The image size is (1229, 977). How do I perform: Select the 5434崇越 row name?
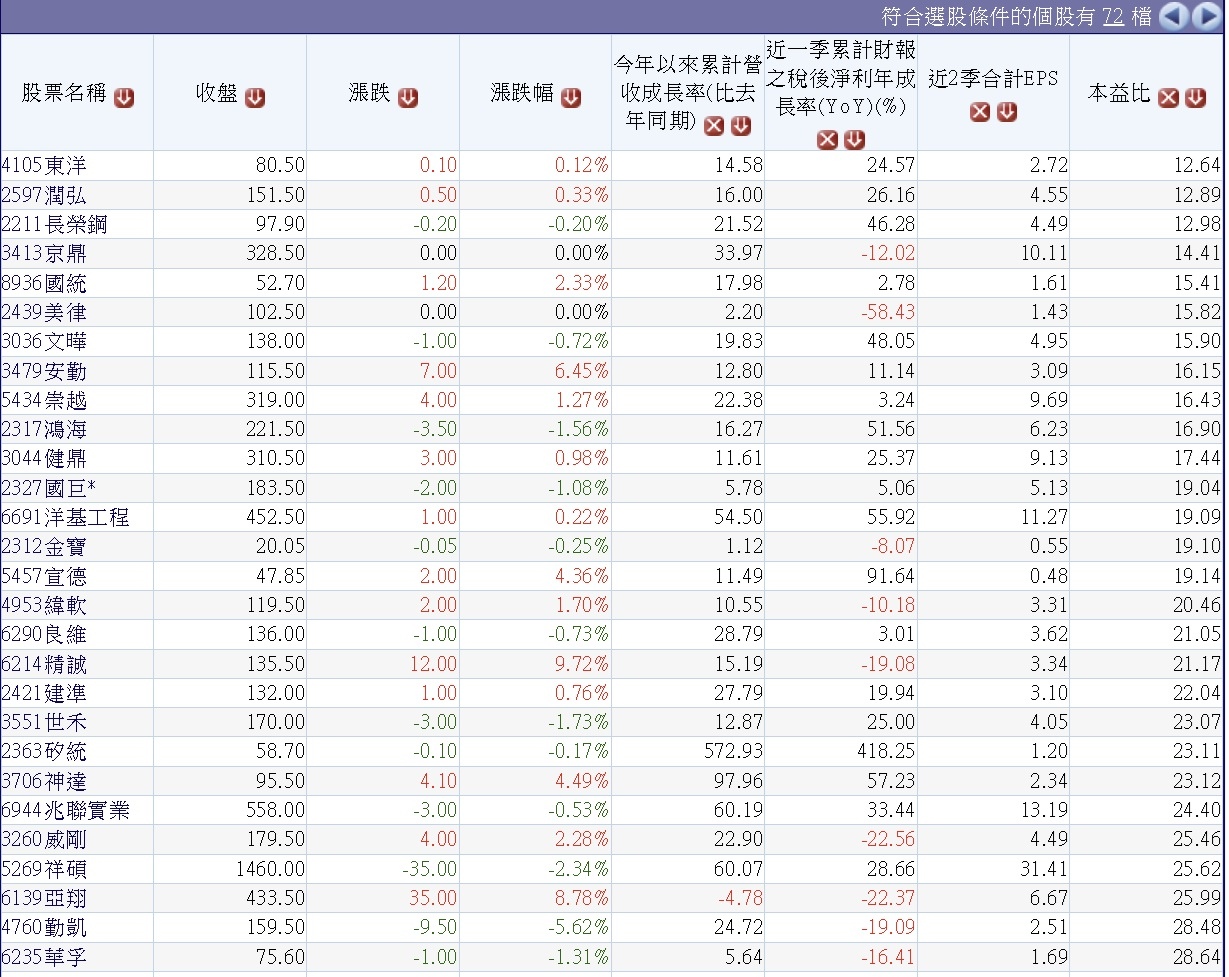coord(44,400)
